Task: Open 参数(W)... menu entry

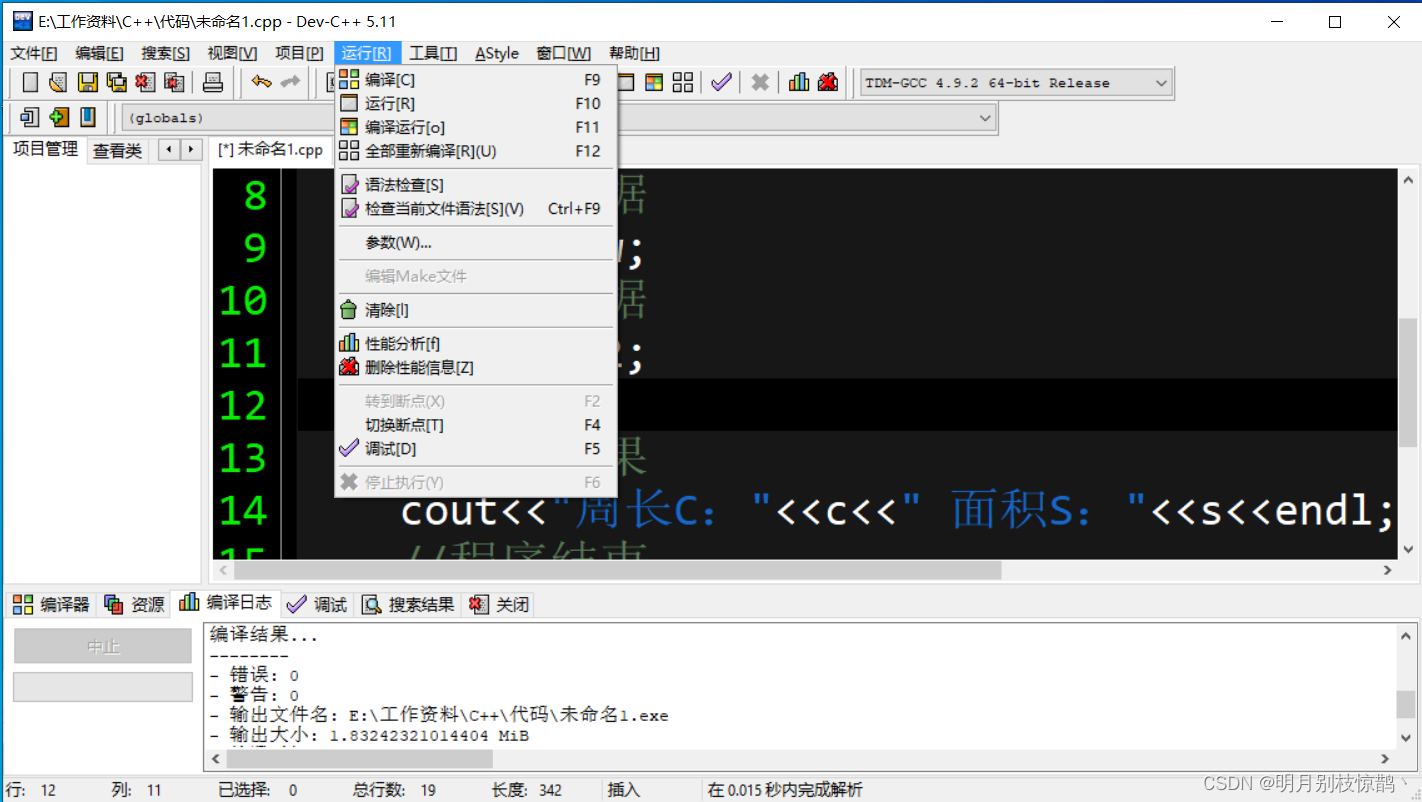Action: point(476,243)
